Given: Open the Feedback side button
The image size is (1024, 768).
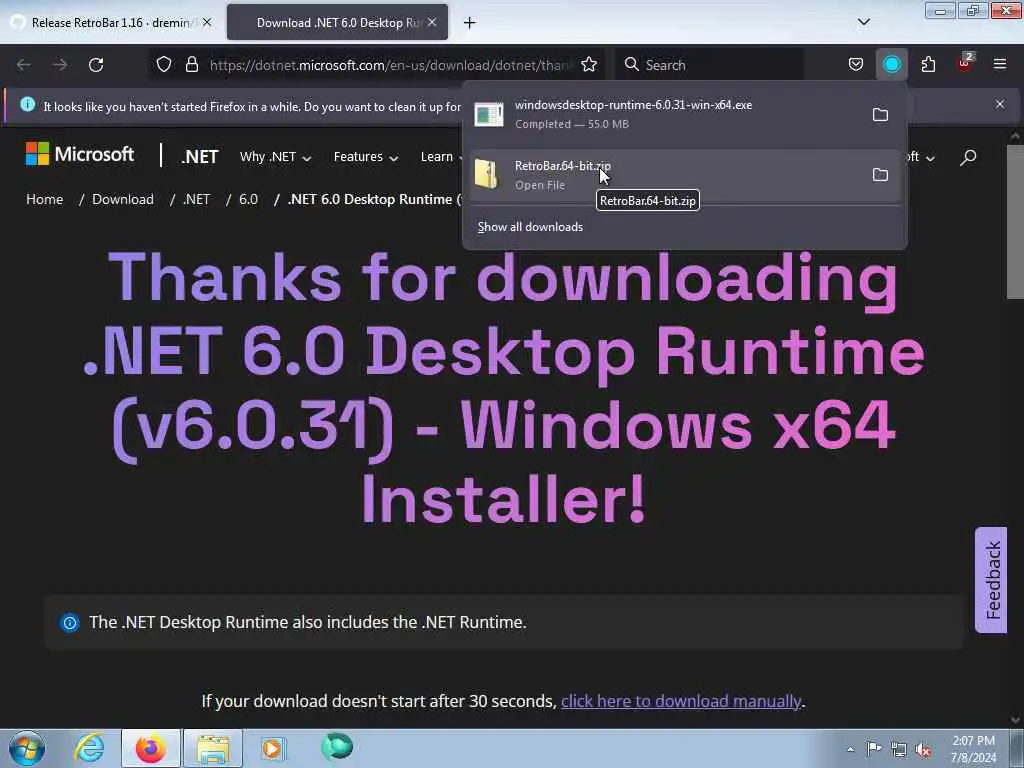Looking at the screenshot, I should pyautogui.click(x=991, y=580).
